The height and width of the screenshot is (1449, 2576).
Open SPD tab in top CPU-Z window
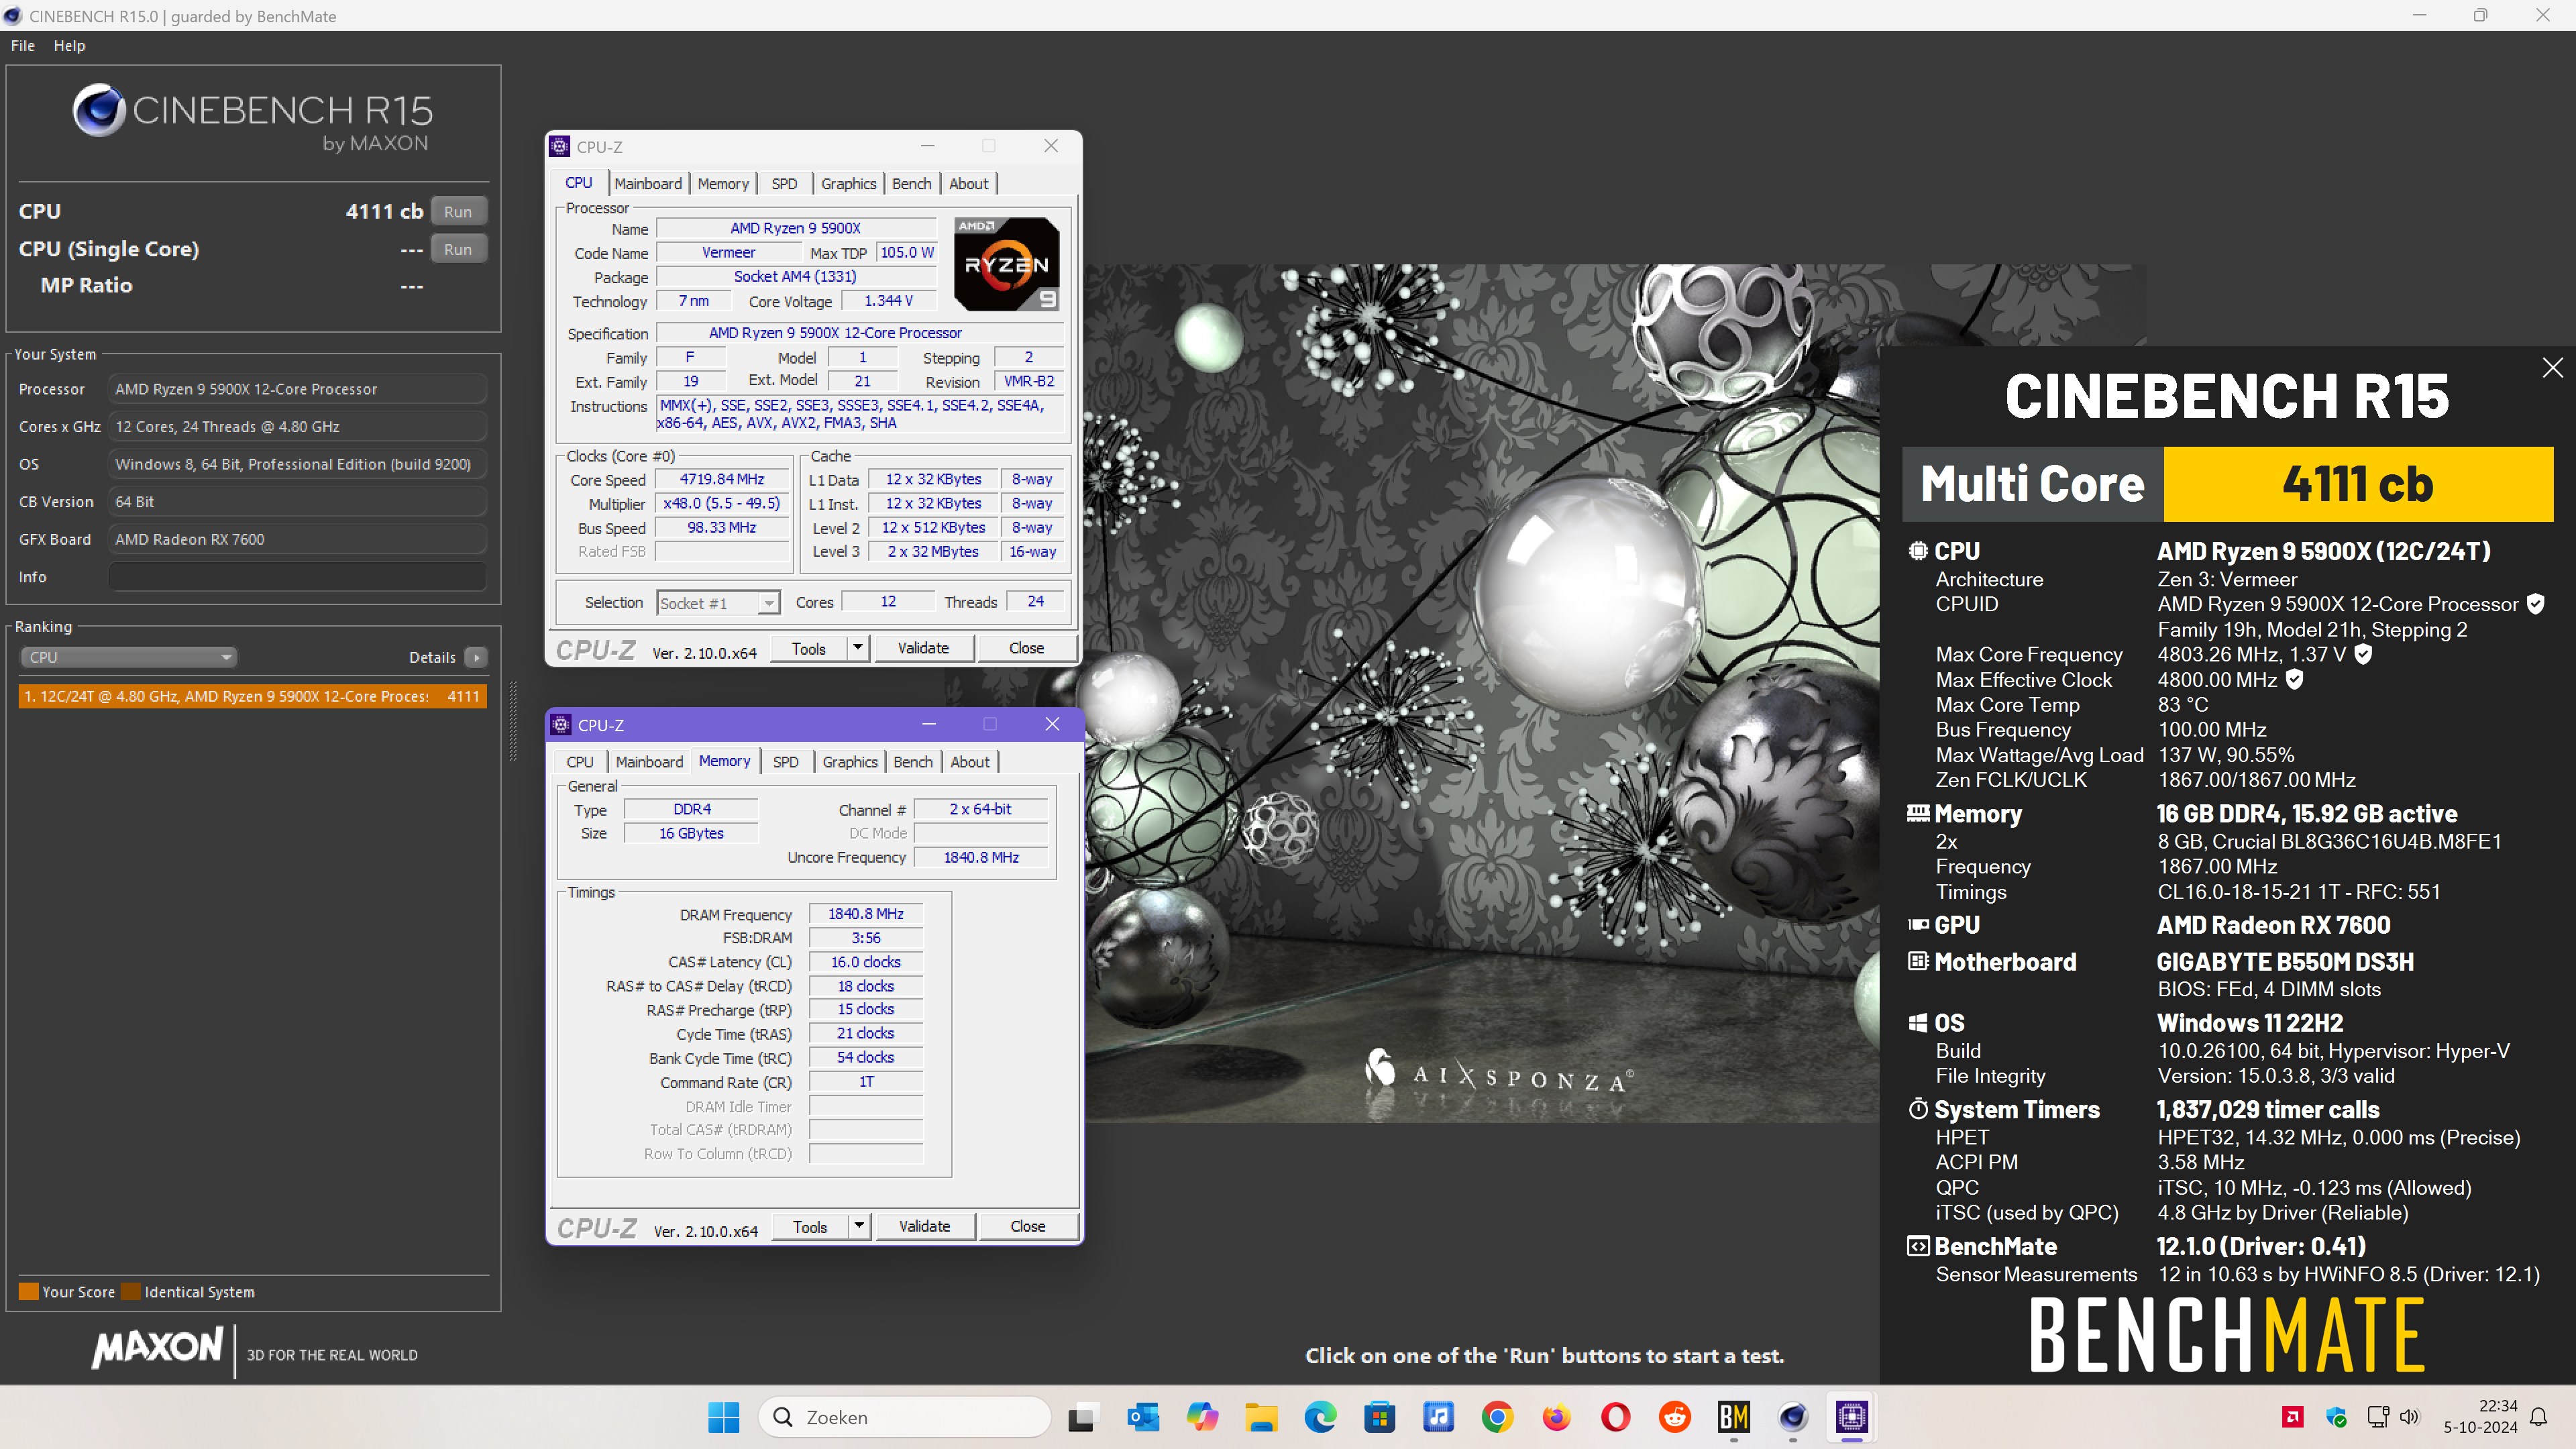(x=784, y=184)
